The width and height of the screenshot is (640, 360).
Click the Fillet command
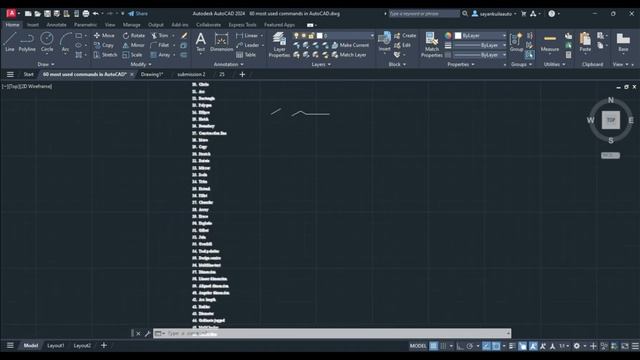point(160,45)
